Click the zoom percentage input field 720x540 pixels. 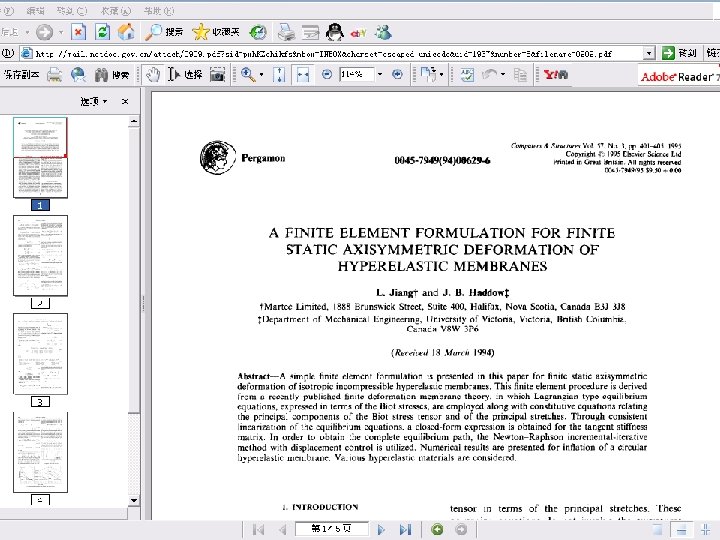pyautogui.click(x=357, y=74)
